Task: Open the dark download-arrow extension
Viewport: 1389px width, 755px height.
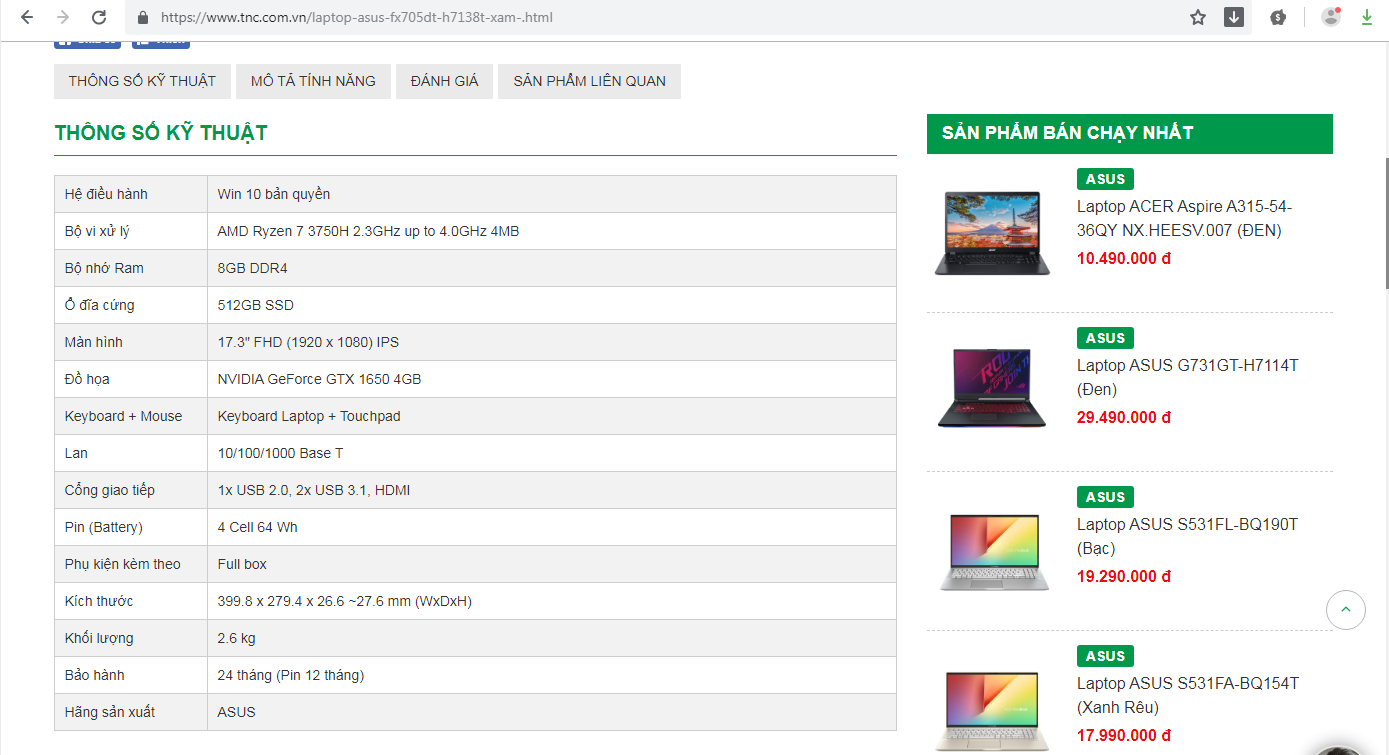Action: [x=1234, y=17]
